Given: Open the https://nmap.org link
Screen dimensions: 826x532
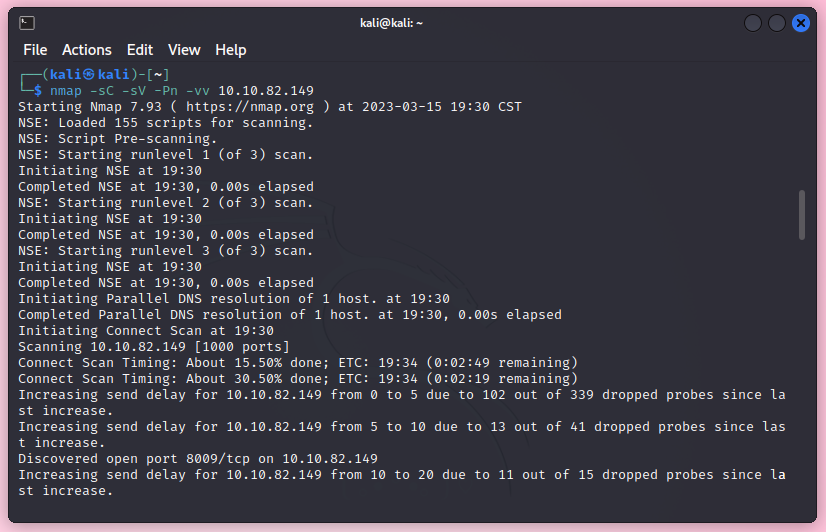Looking at the screenshot, I should tap(250, 107).
